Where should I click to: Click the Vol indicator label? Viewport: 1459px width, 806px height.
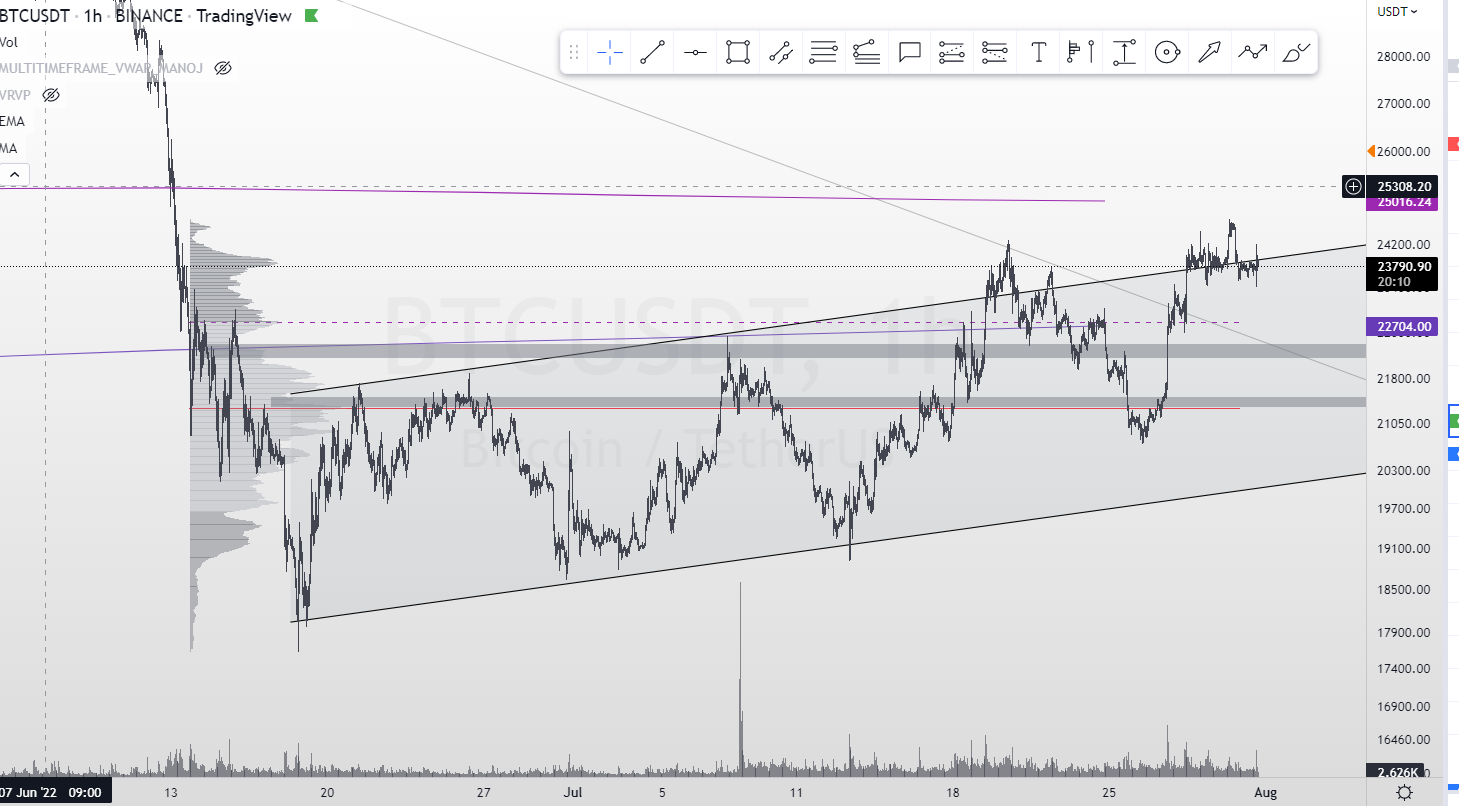click(9, 41)
